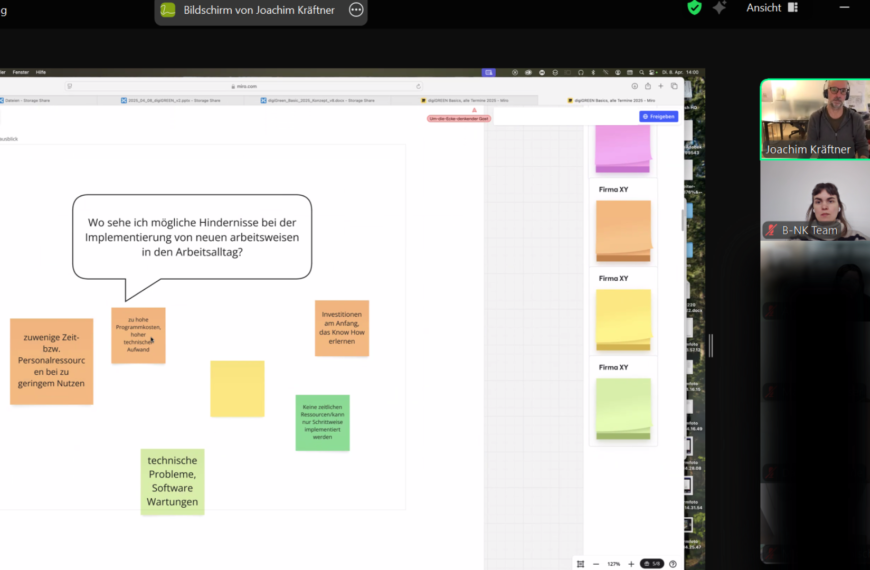Click the 'Um-die-Ecke-denkender Gast' cursor label

(459, 118)
